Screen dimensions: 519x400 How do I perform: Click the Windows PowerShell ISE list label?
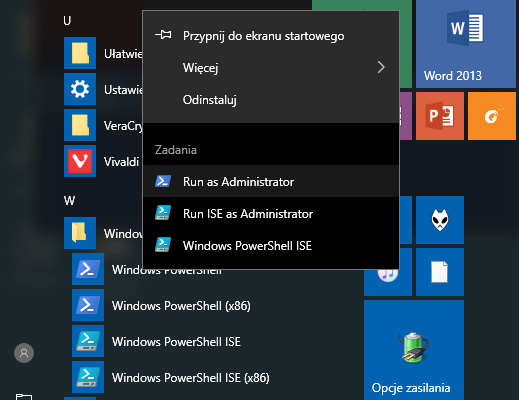point(176,342)
